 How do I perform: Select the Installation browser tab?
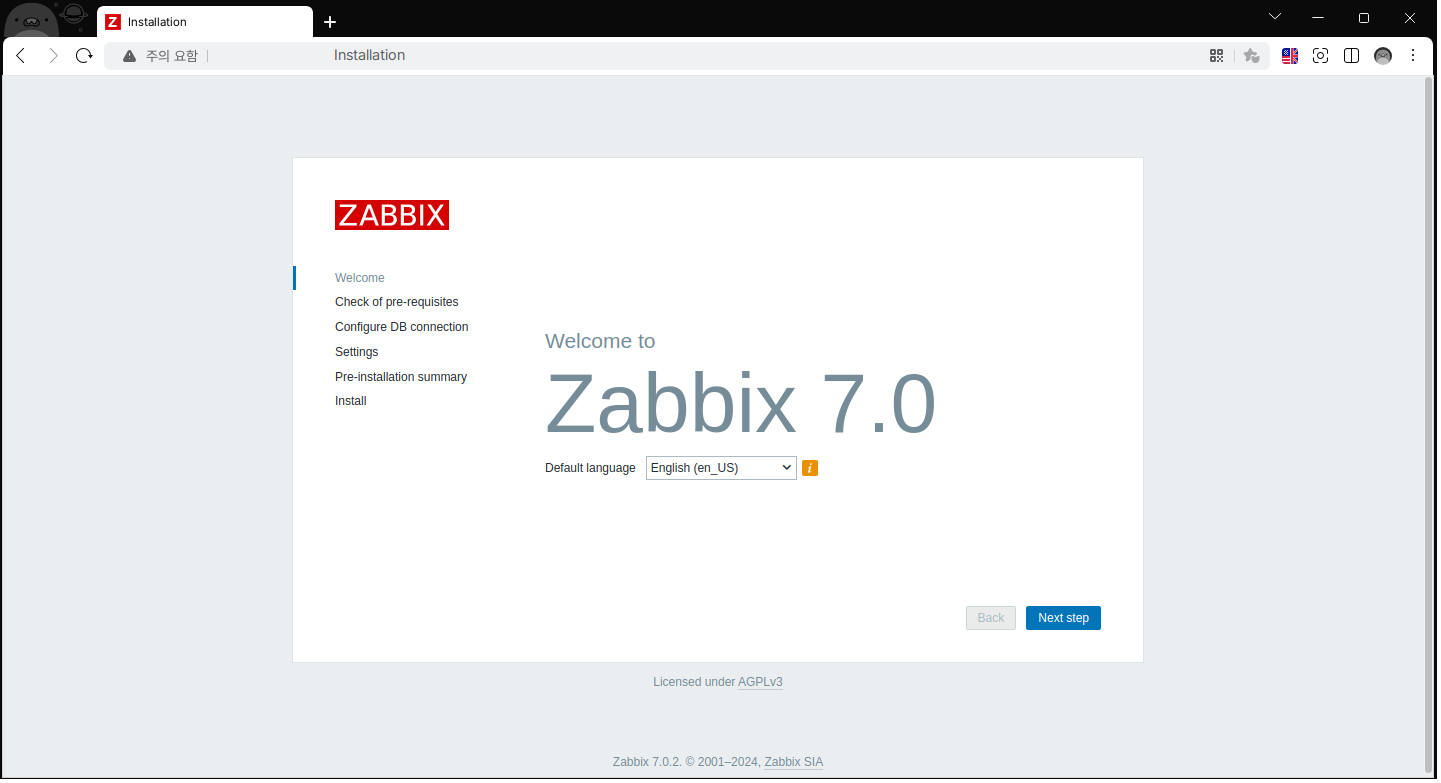click(x=205, y=22)
